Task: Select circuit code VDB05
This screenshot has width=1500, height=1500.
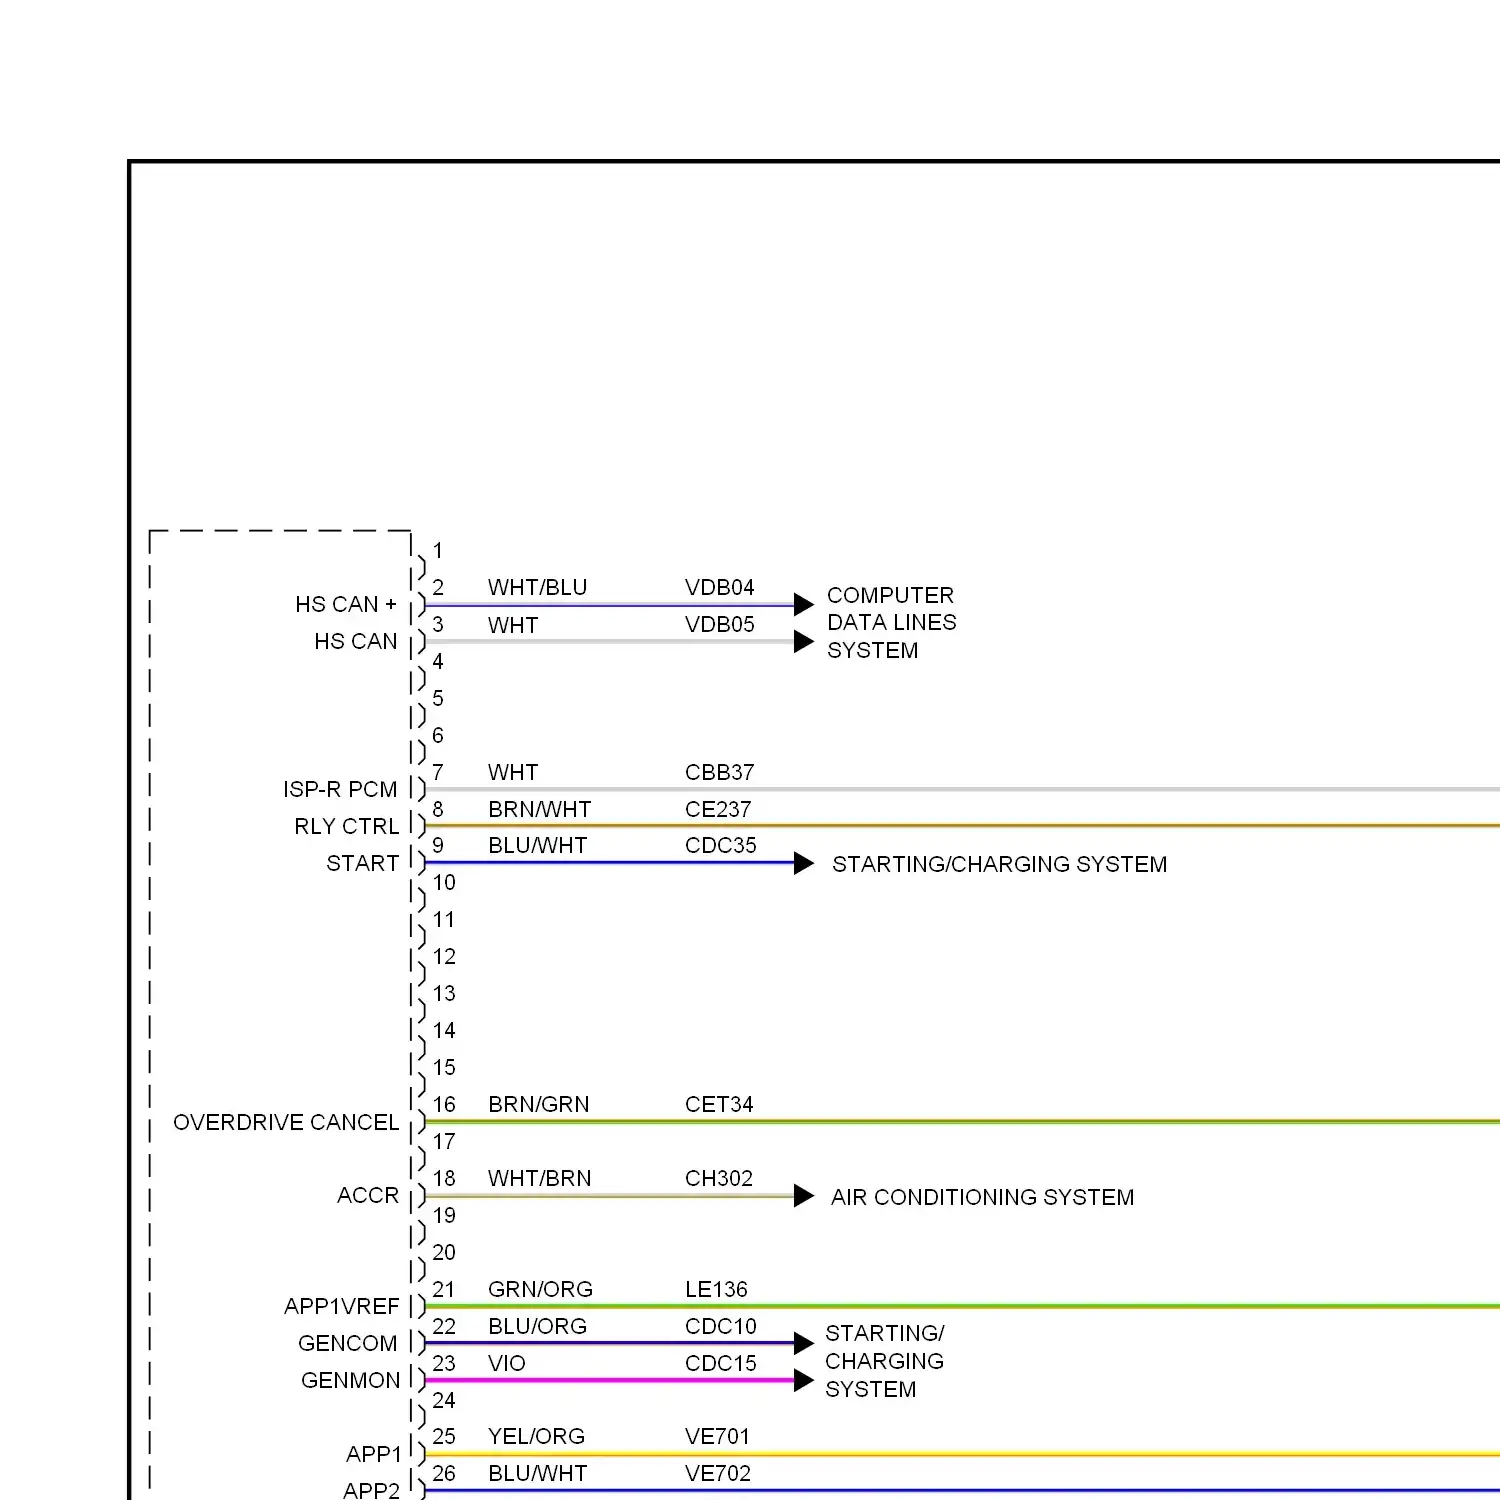Action: pos(719,624)
